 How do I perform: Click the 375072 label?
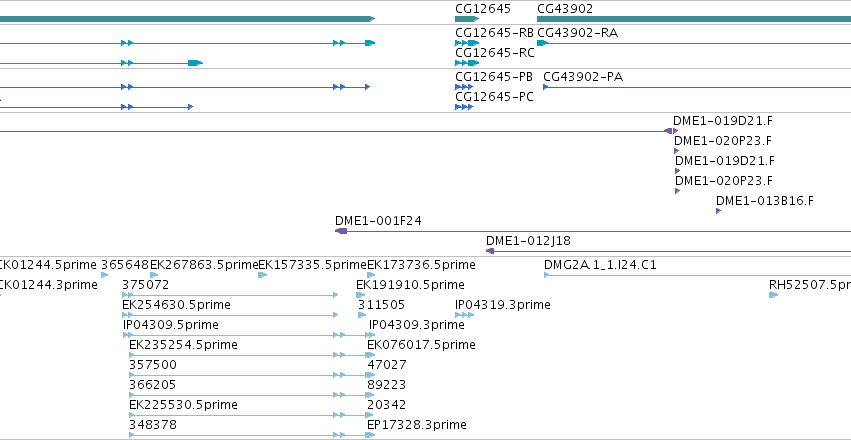[x=145, y=285]
